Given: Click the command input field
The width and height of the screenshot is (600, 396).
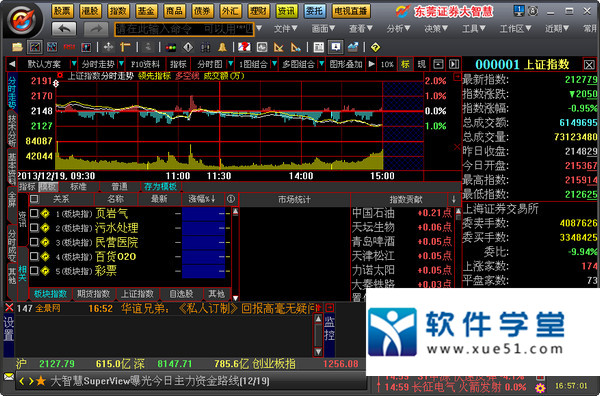Looking at the screenshot, I should [184, 29].
